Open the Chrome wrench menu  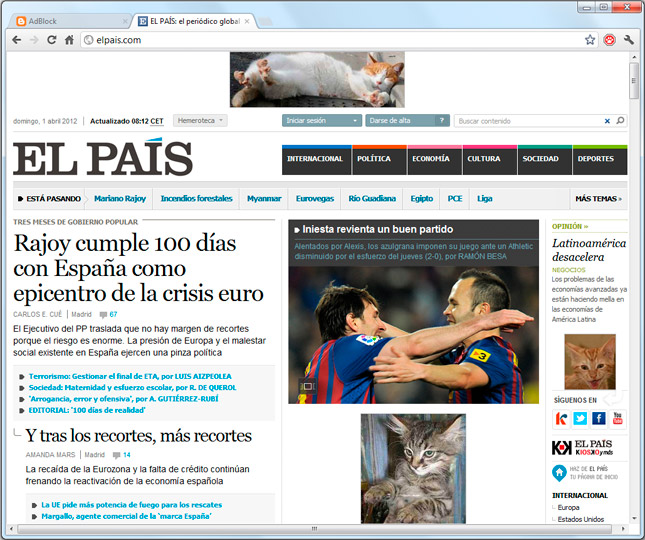tap(629, 40)
